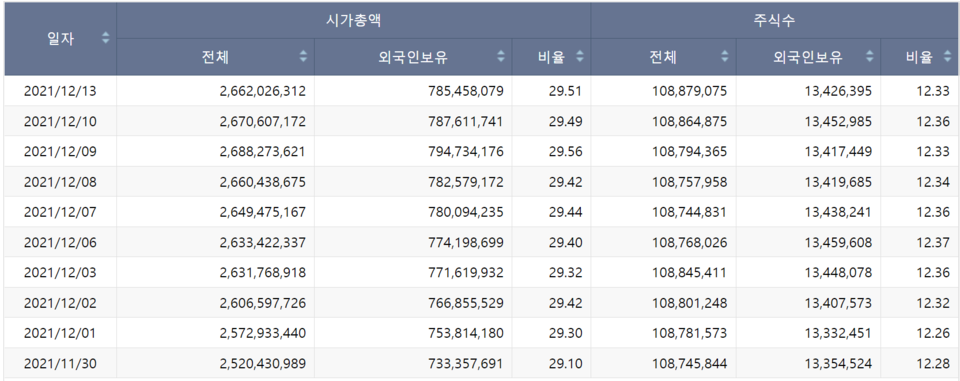Click foreign-held value 787,611,741
This screenshot has height=381, width=960.
coord(467,121)
